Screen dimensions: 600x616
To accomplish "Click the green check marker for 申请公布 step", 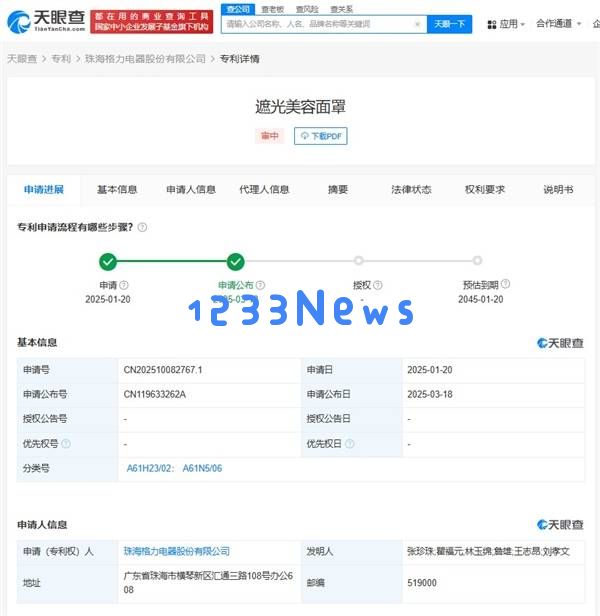I will point(236,262).
